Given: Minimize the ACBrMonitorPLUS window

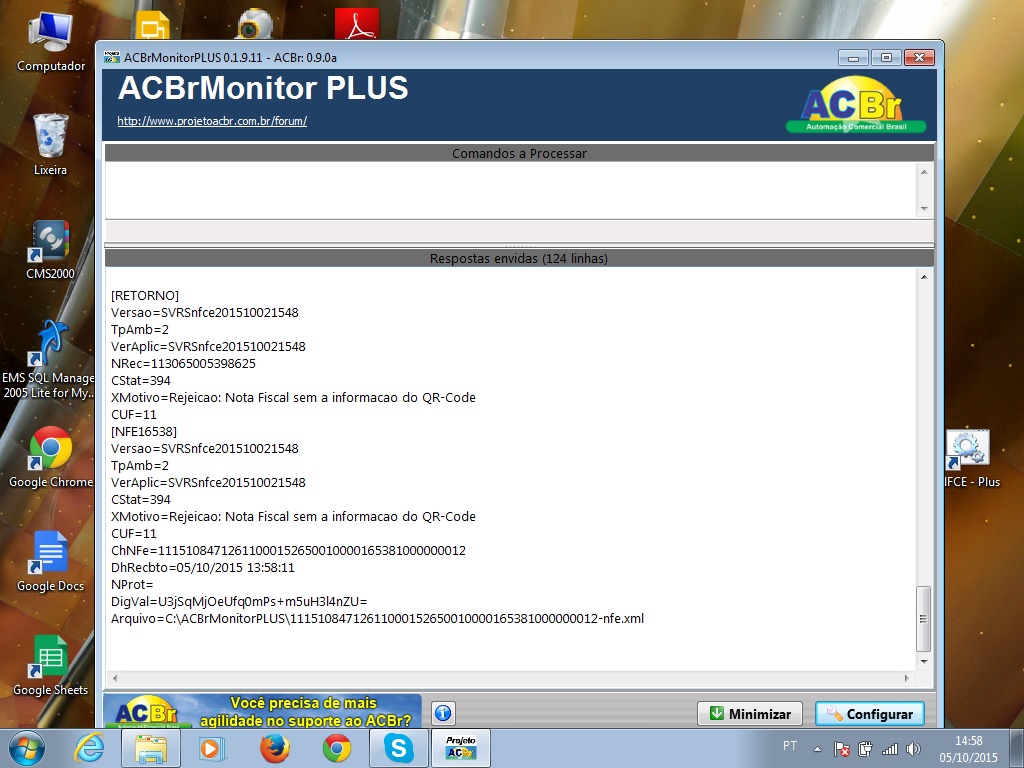Looking at the screenshot, I should pyautogui.click(x=853, y=57).
